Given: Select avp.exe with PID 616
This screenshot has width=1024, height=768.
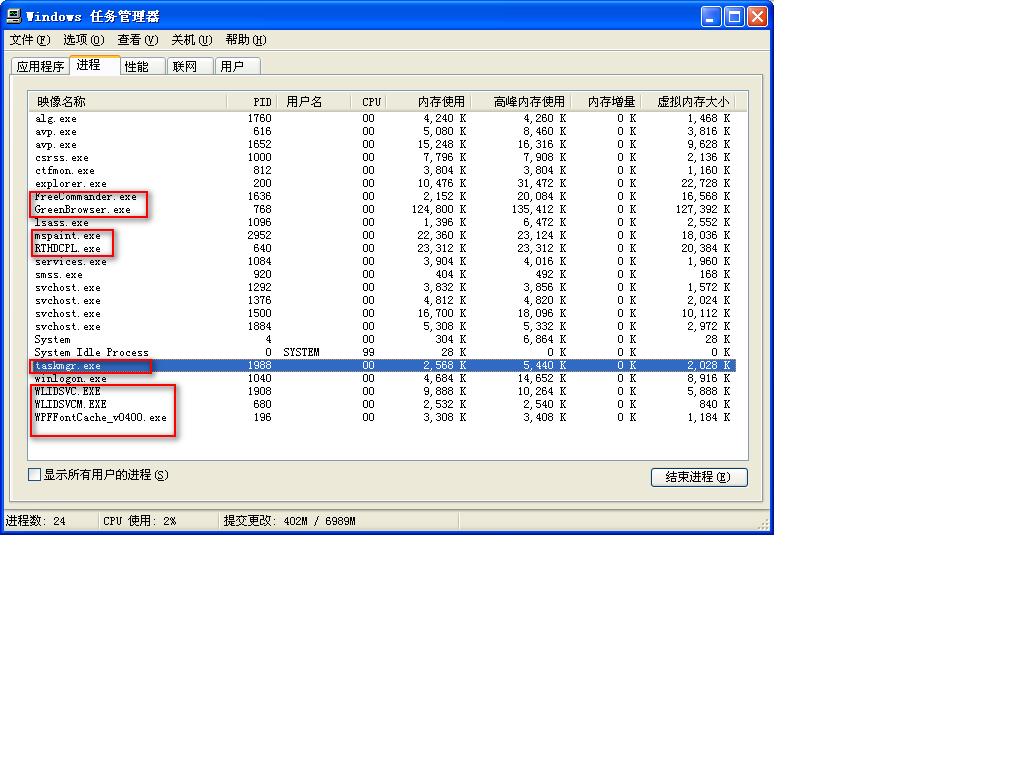Looking at the screenshot, I should point(383,131).
